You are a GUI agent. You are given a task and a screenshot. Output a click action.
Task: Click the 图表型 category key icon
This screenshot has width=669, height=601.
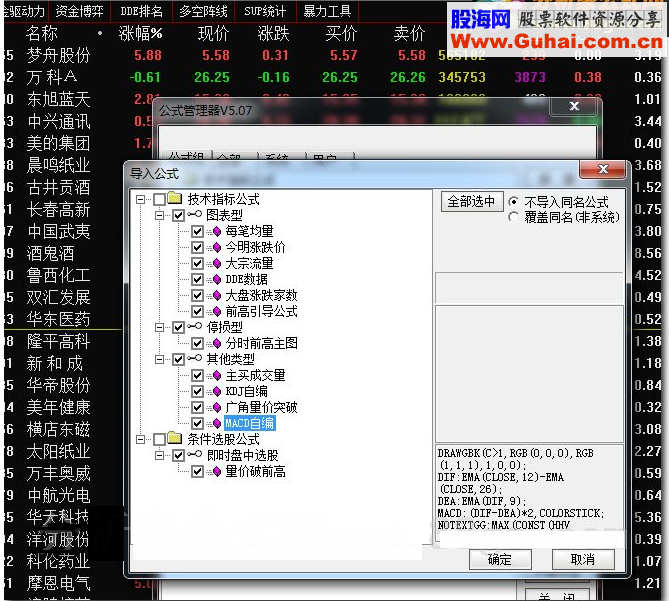[195, 215]
